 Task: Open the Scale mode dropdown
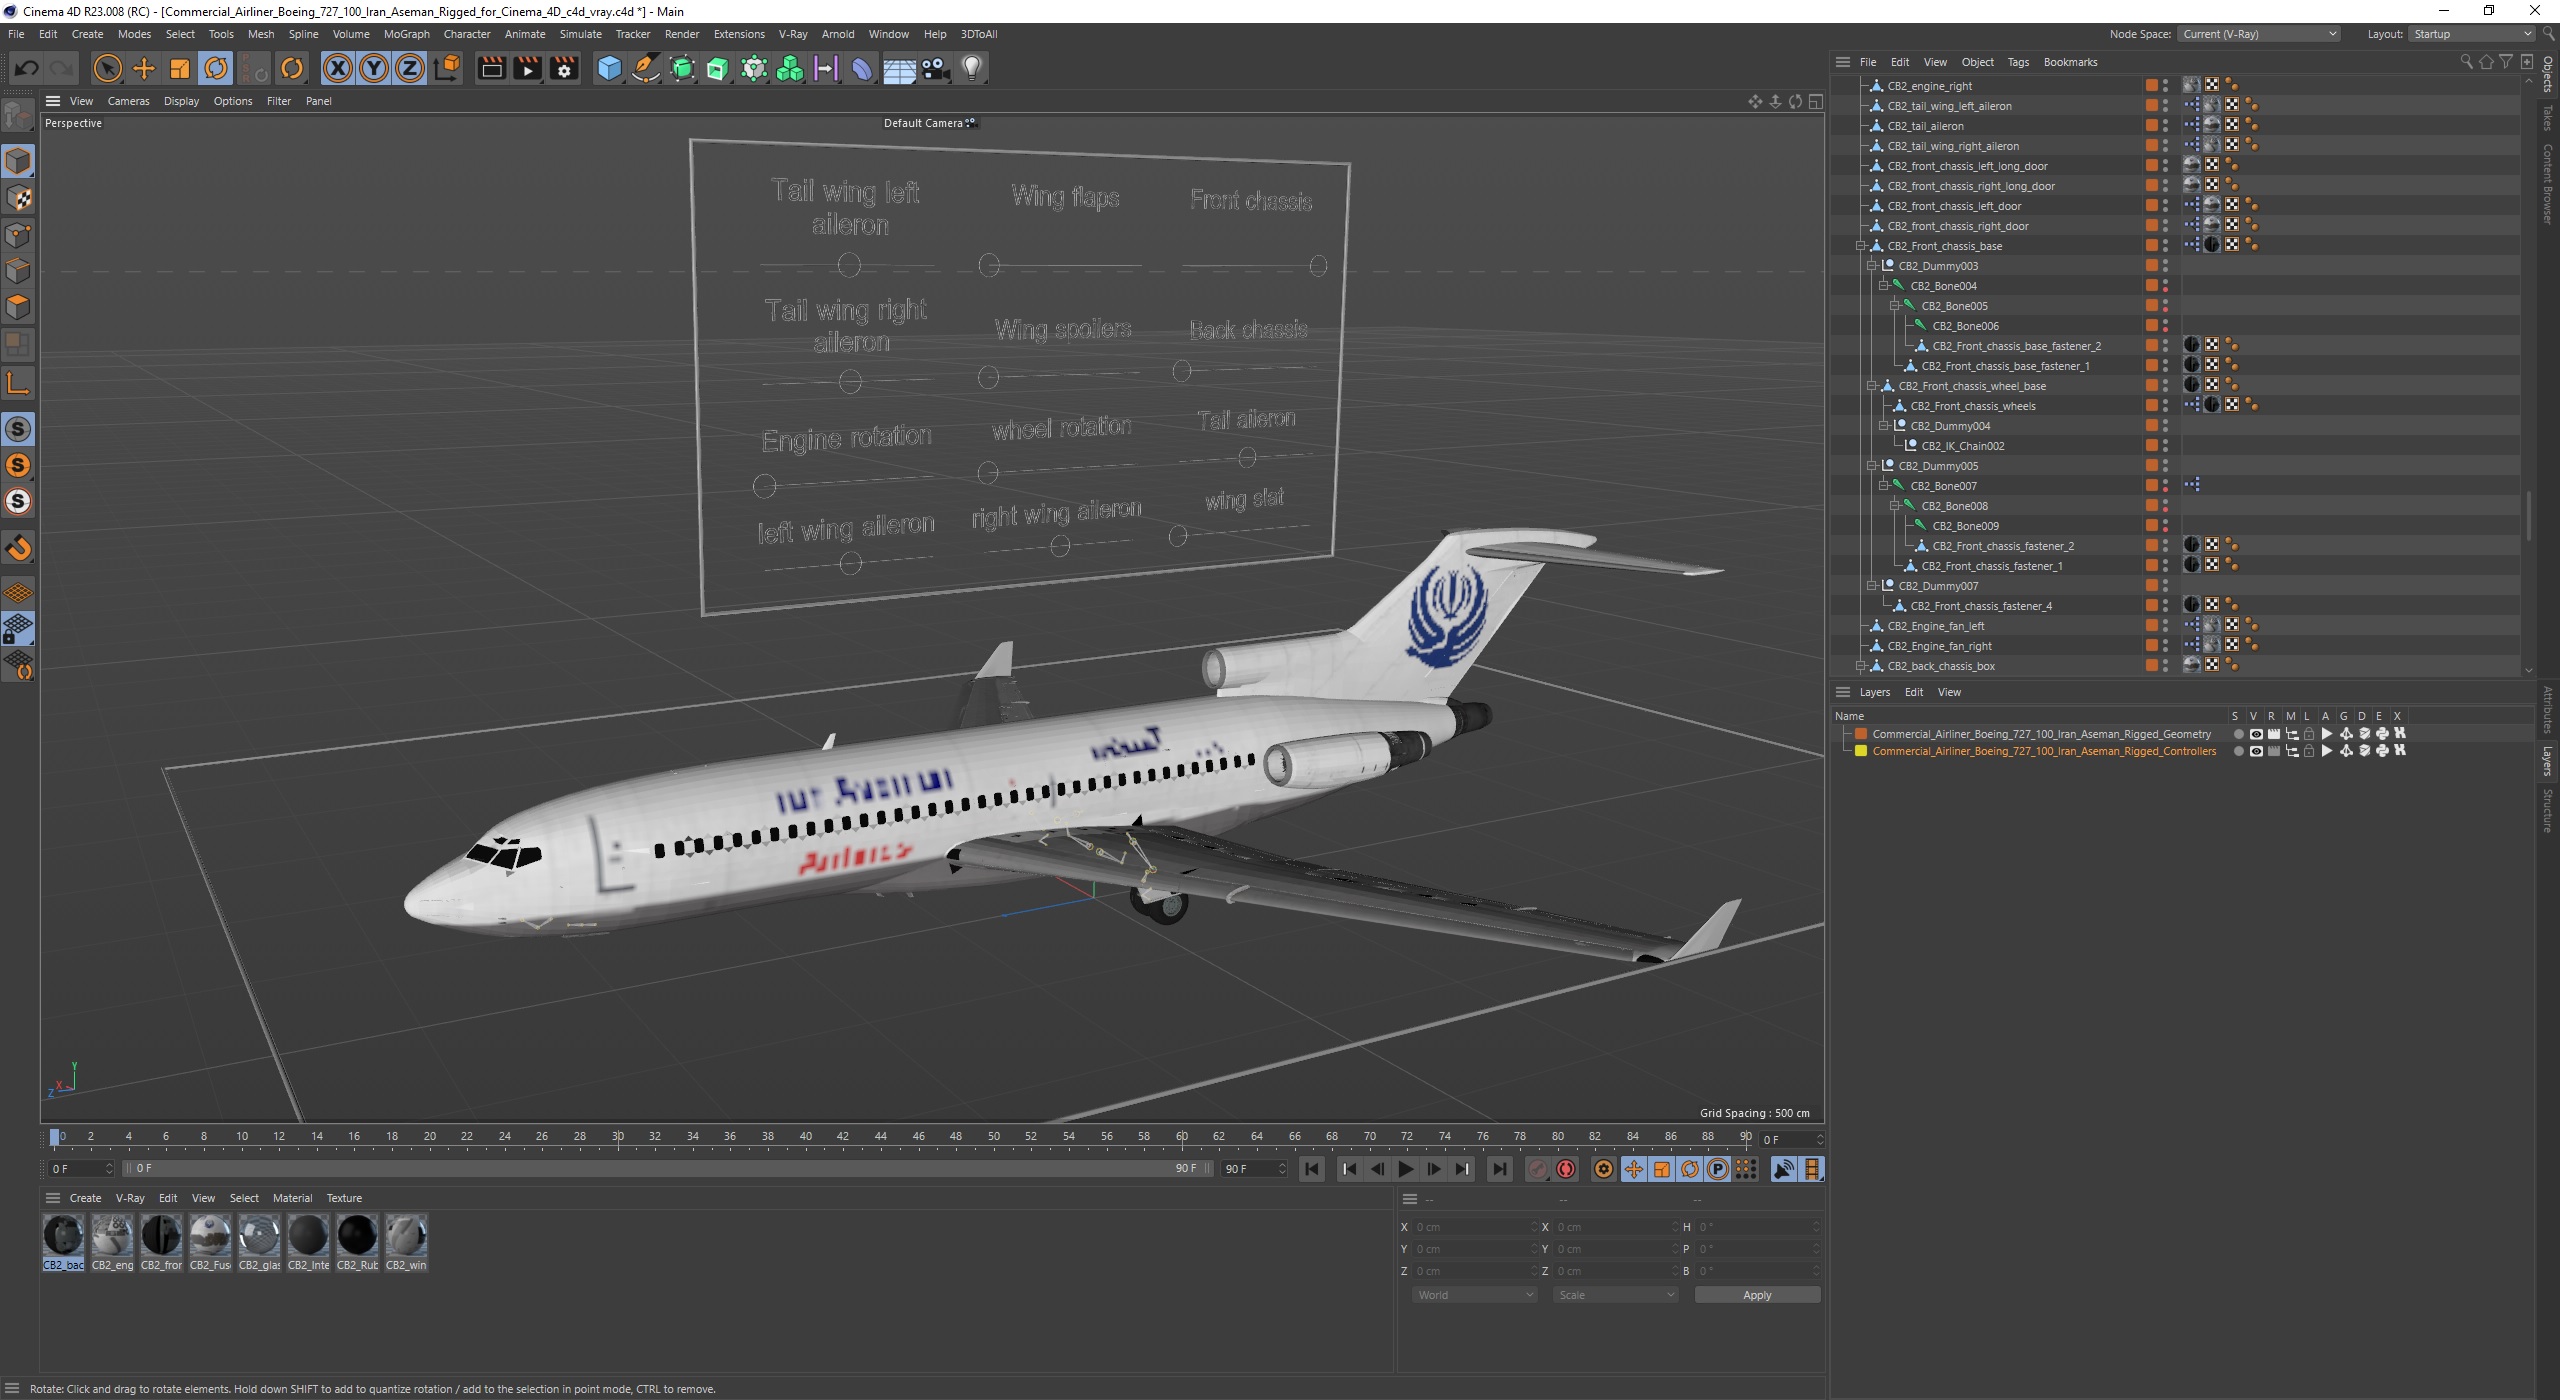[x=1615, y=1295]
